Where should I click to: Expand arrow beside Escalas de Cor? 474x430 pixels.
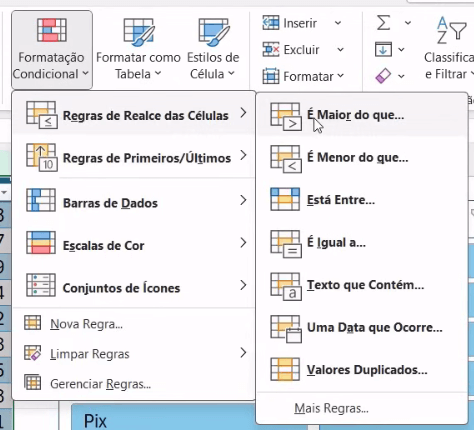(243, 243)
